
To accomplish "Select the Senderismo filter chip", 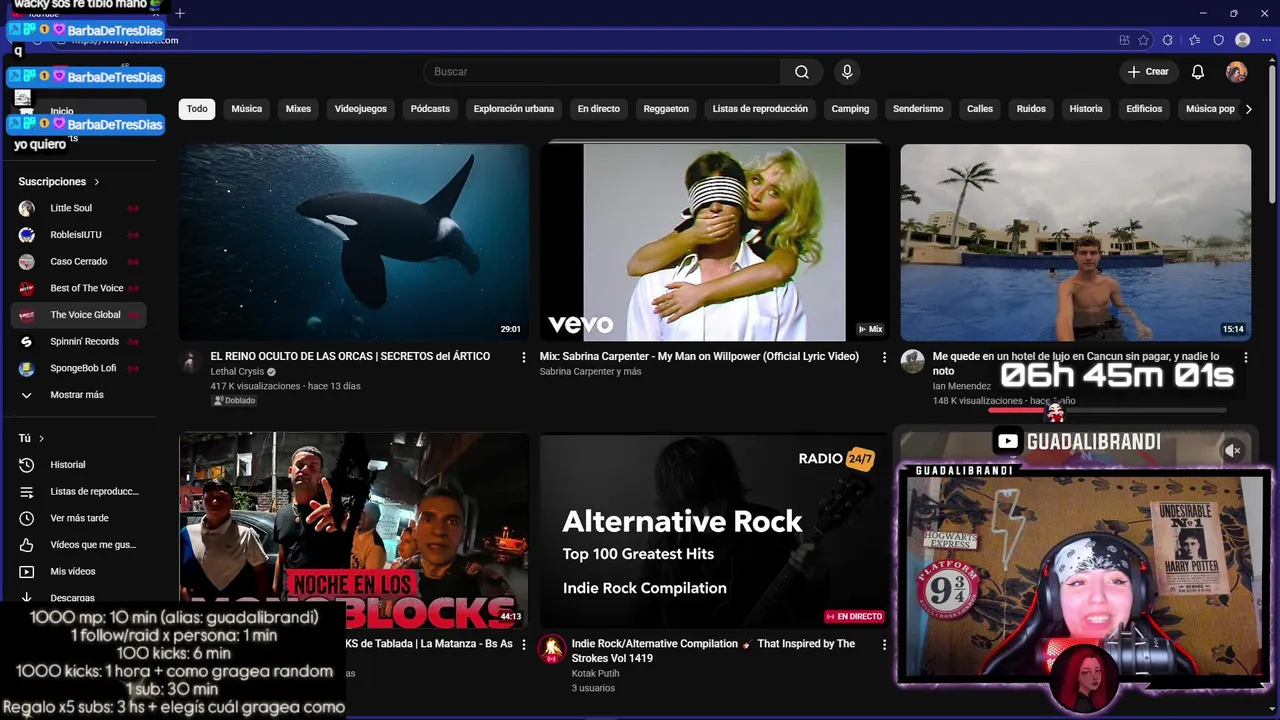I will click(918, 109).
